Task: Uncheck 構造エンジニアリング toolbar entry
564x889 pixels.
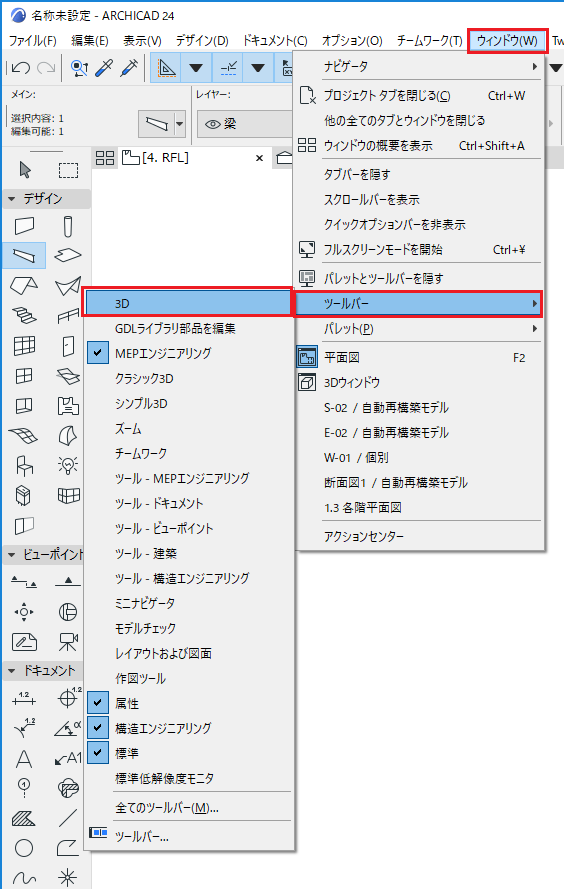Action: click(x=189, y=728)
